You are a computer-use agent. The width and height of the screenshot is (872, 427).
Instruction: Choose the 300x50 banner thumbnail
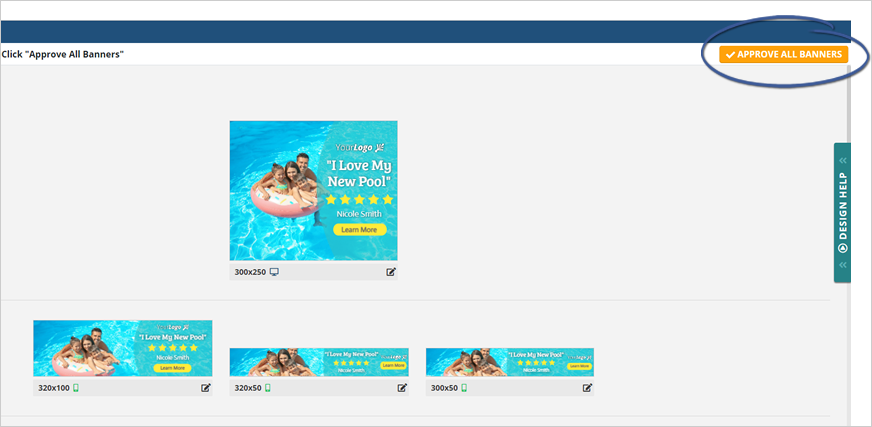click(x=509, y=362)
